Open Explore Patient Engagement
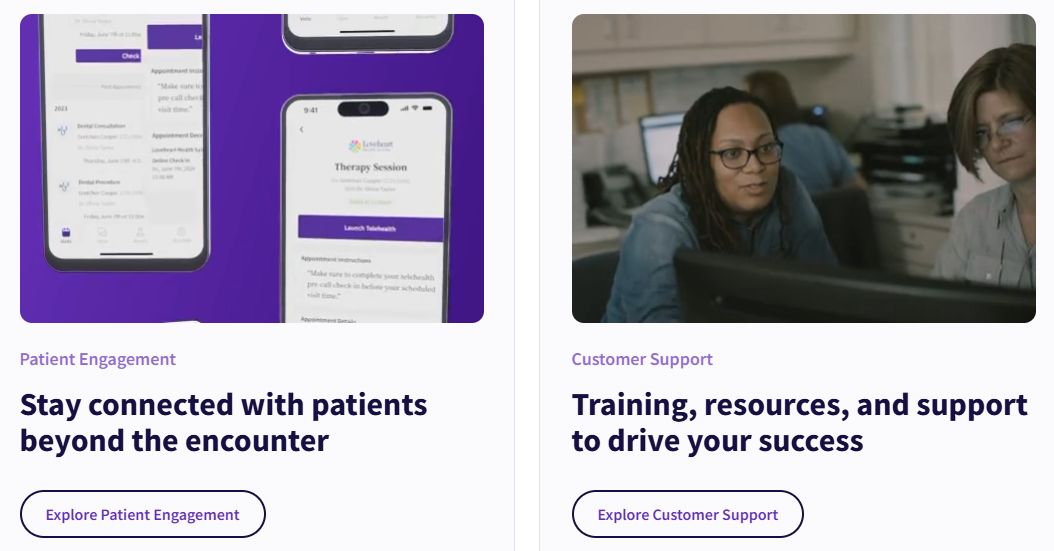Image resolution: width=1054 pixels, height=551 pixels. pos(143,514)
